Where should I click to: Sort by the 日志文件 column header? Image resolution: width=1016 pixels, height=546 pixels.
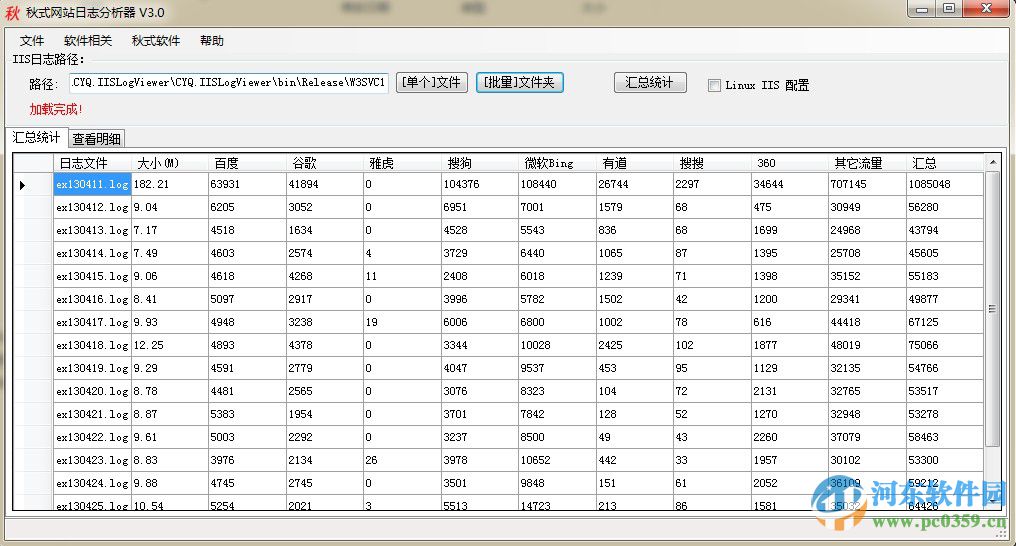[93, 163]
